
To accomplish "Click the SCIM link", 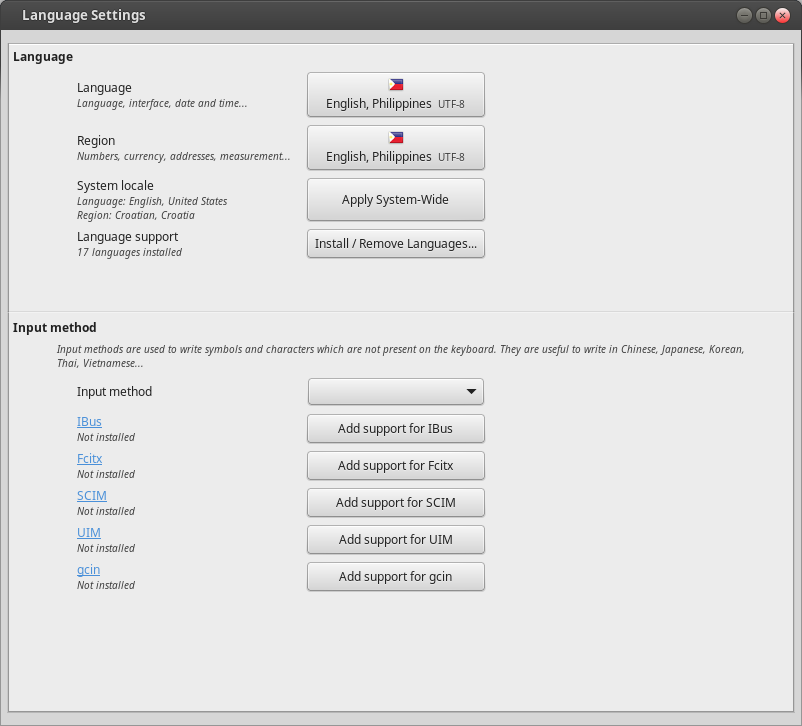I will (x=91, y=496).
